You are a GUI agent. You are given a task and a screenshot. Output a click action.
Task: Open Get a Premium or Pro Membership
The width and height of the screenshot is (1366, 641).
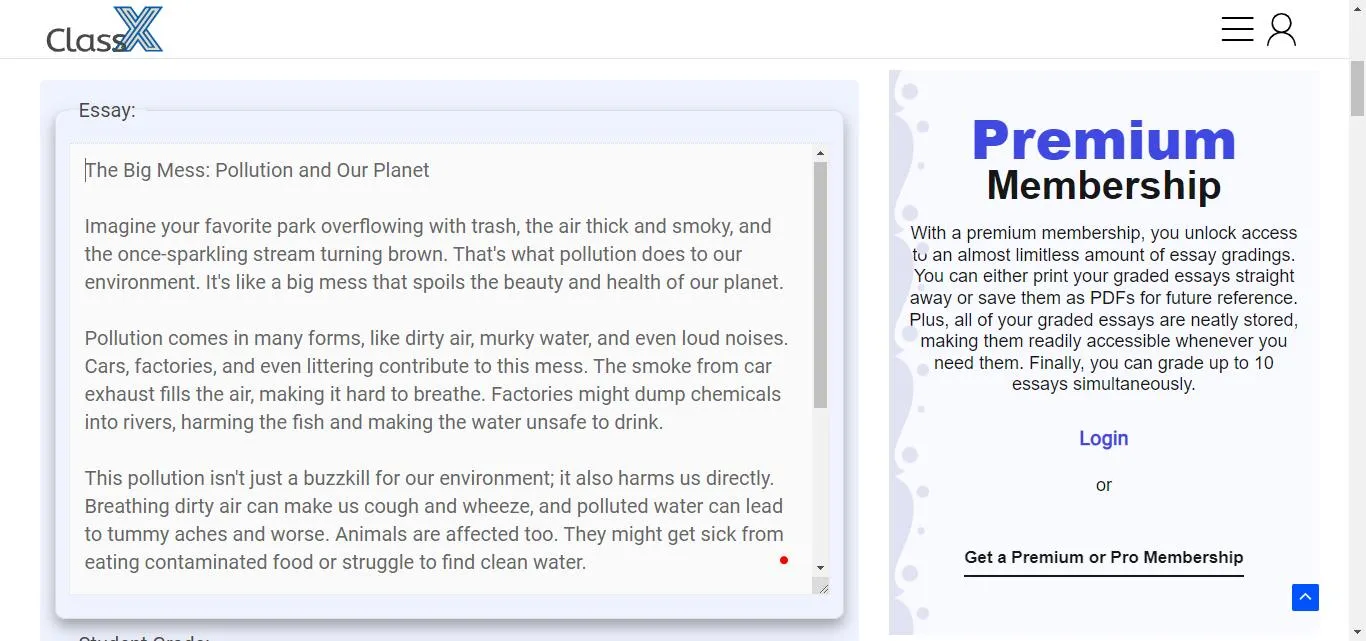[x=1103, y=557]
